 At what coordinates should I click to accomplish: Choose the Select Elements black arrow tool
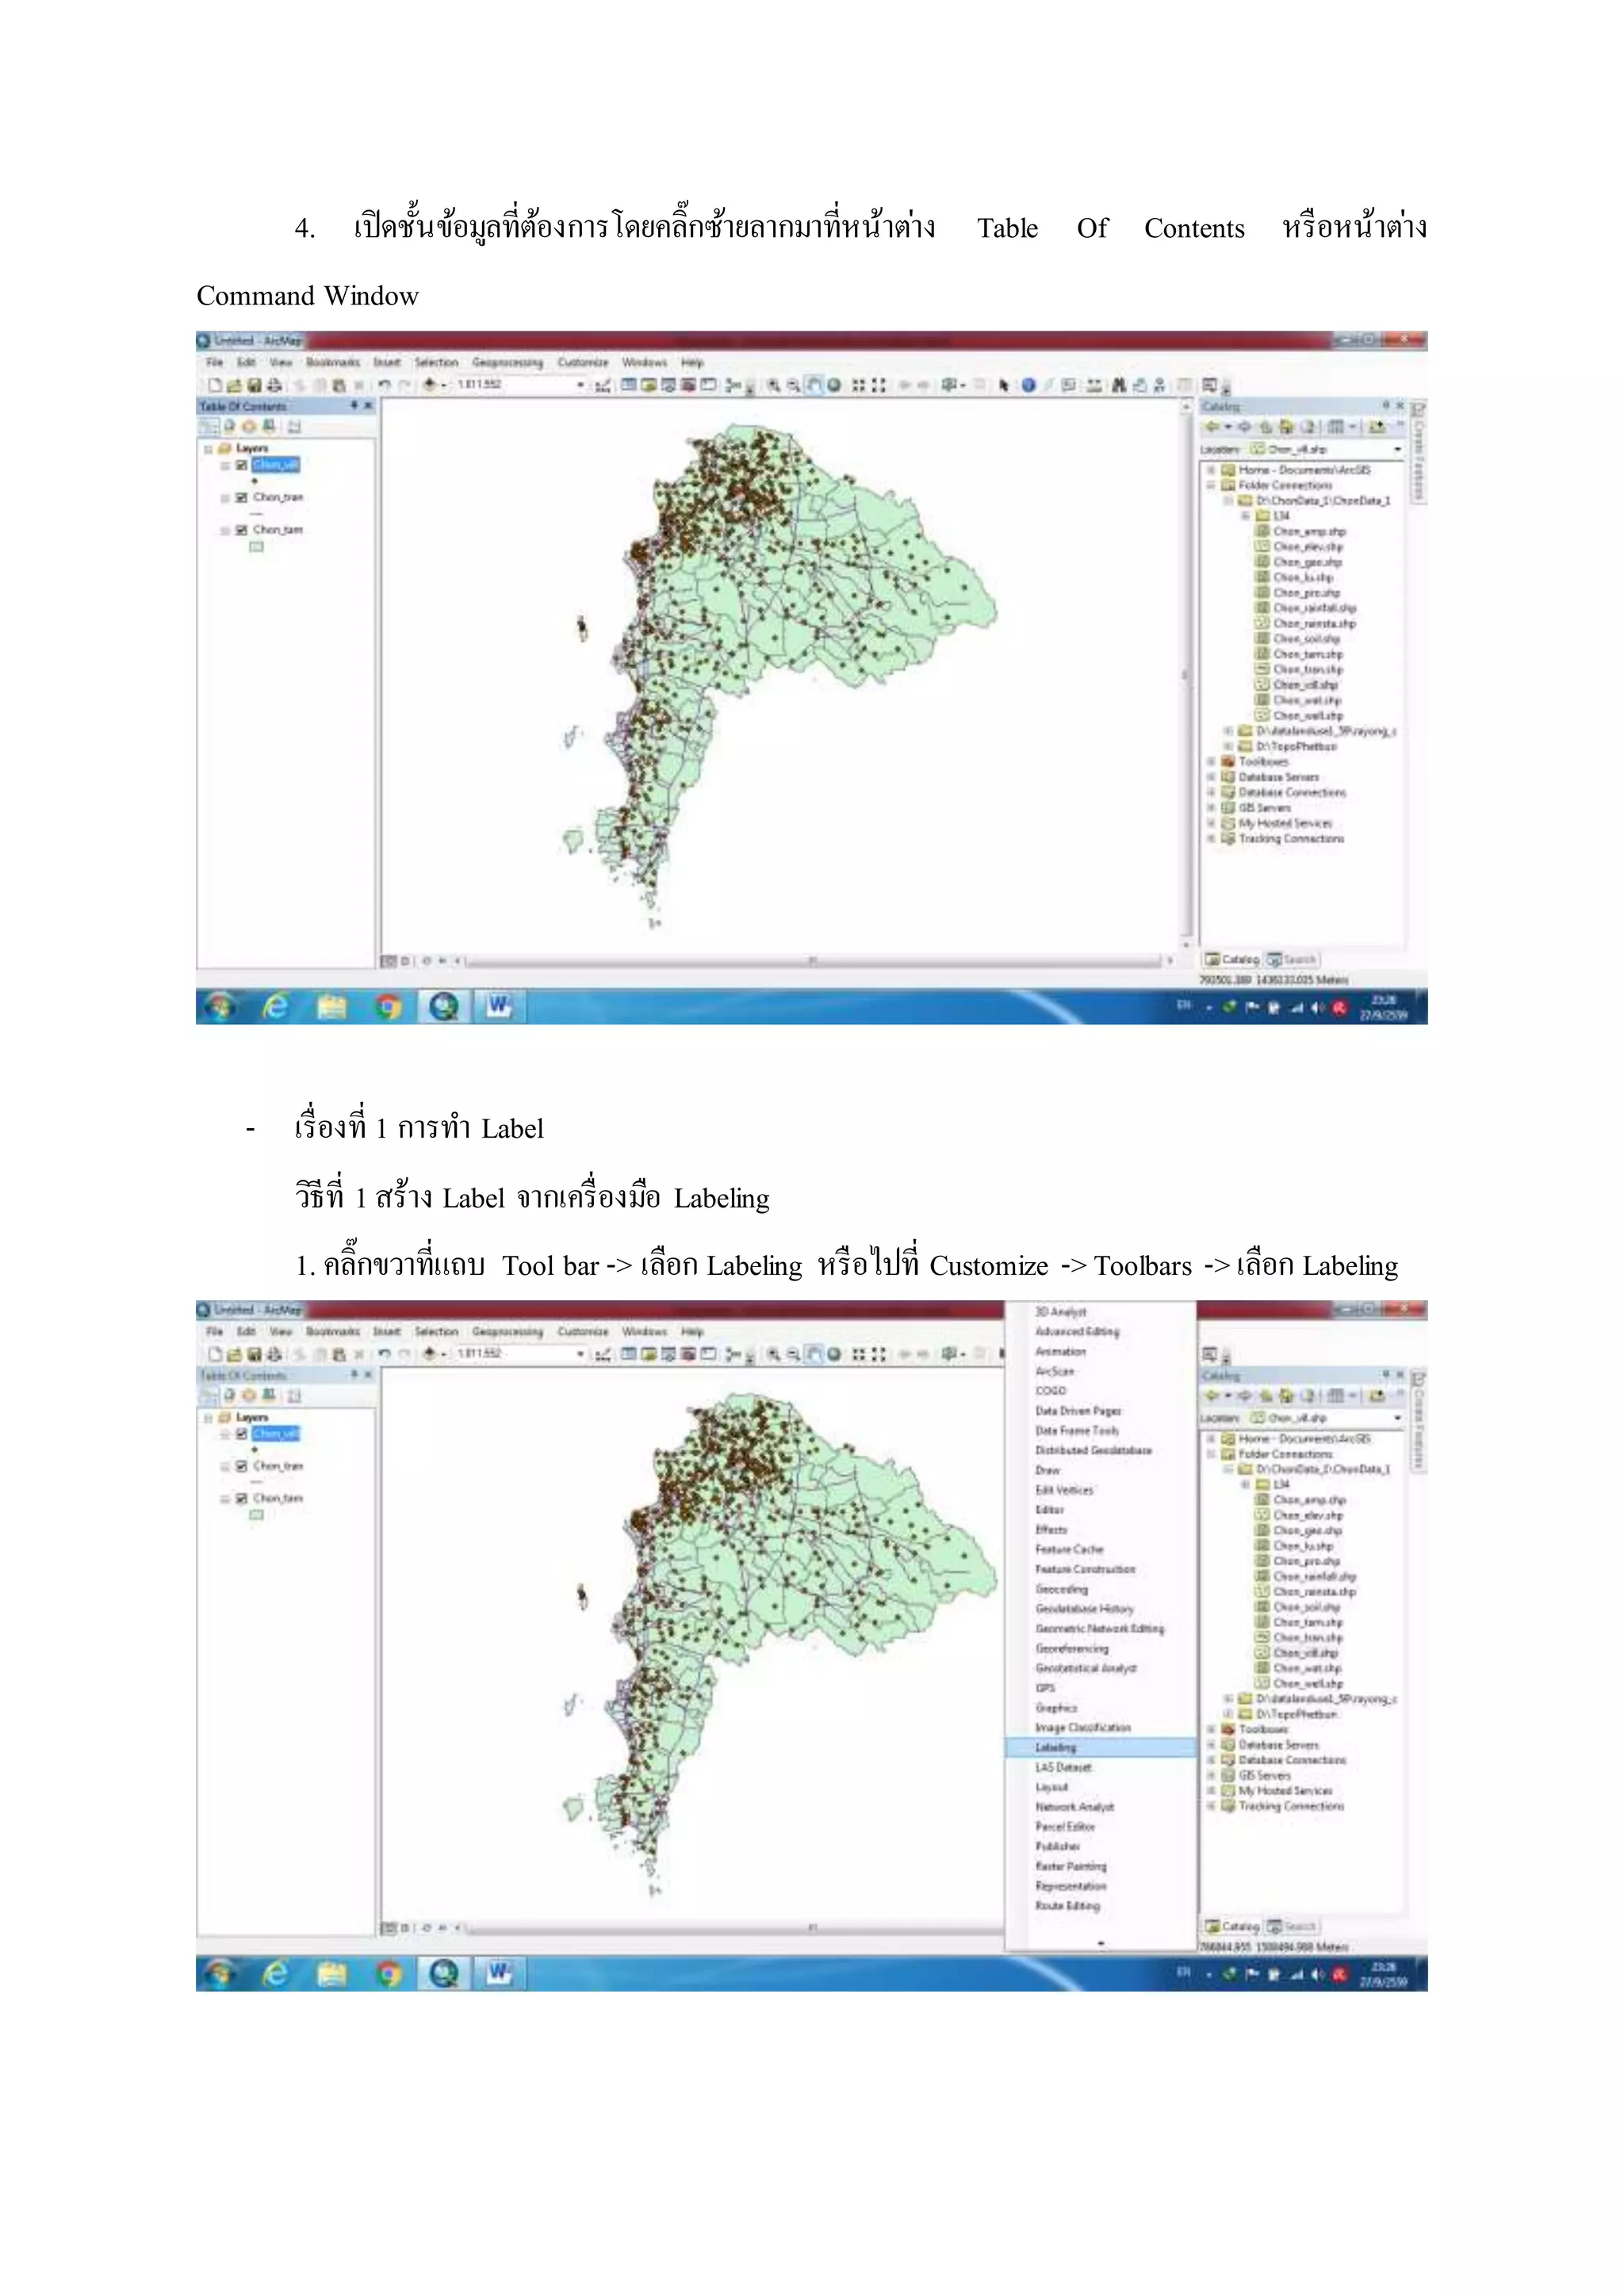1003,385
